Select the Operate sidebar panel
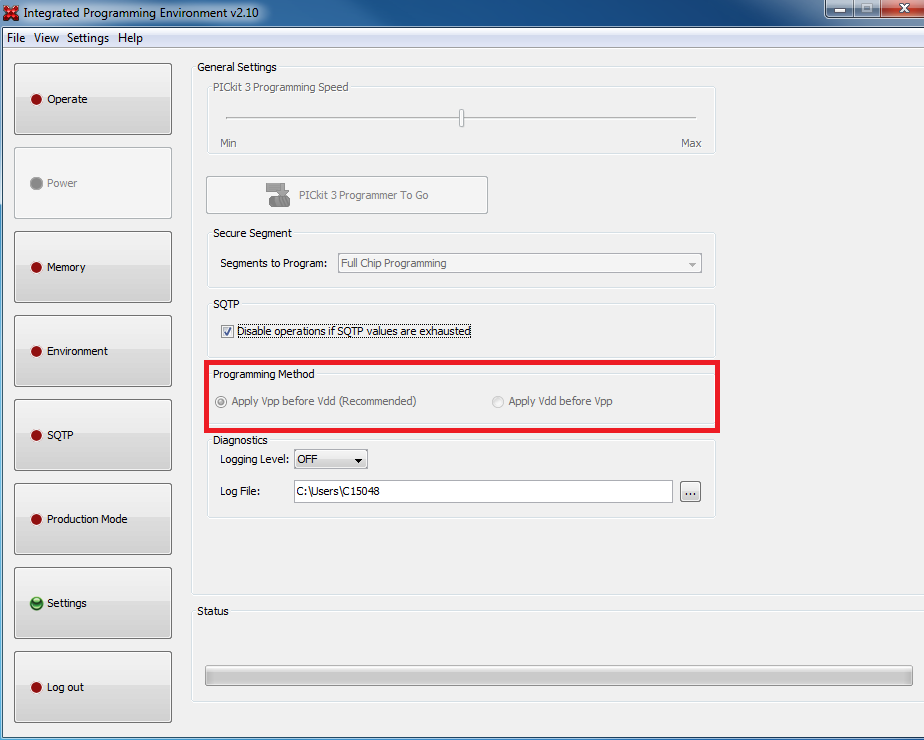 (x=92, y=99)
